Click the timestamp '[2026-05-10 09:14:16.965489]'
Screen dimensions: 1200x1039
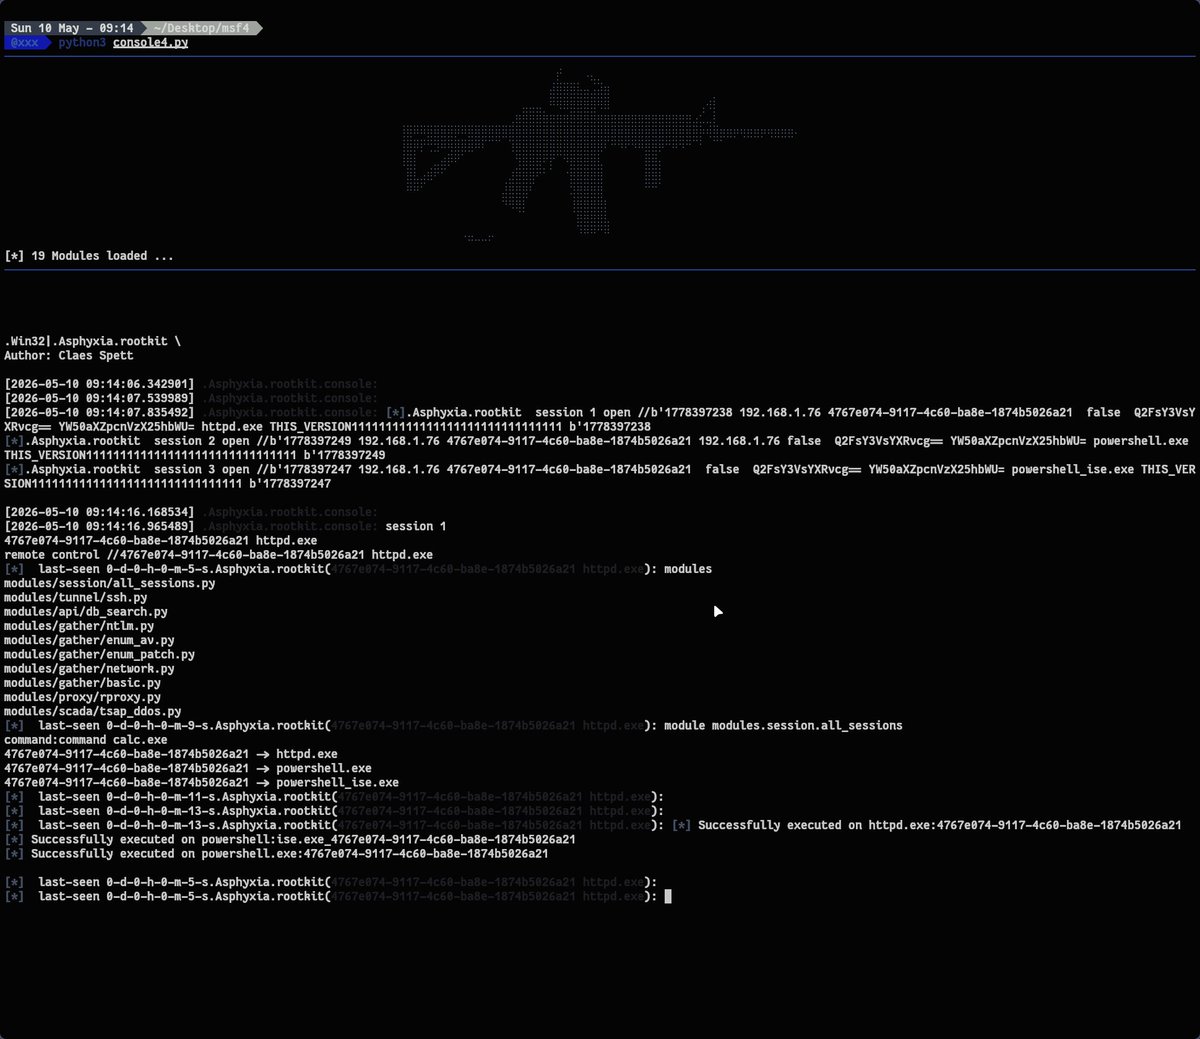tap(99, 526)
